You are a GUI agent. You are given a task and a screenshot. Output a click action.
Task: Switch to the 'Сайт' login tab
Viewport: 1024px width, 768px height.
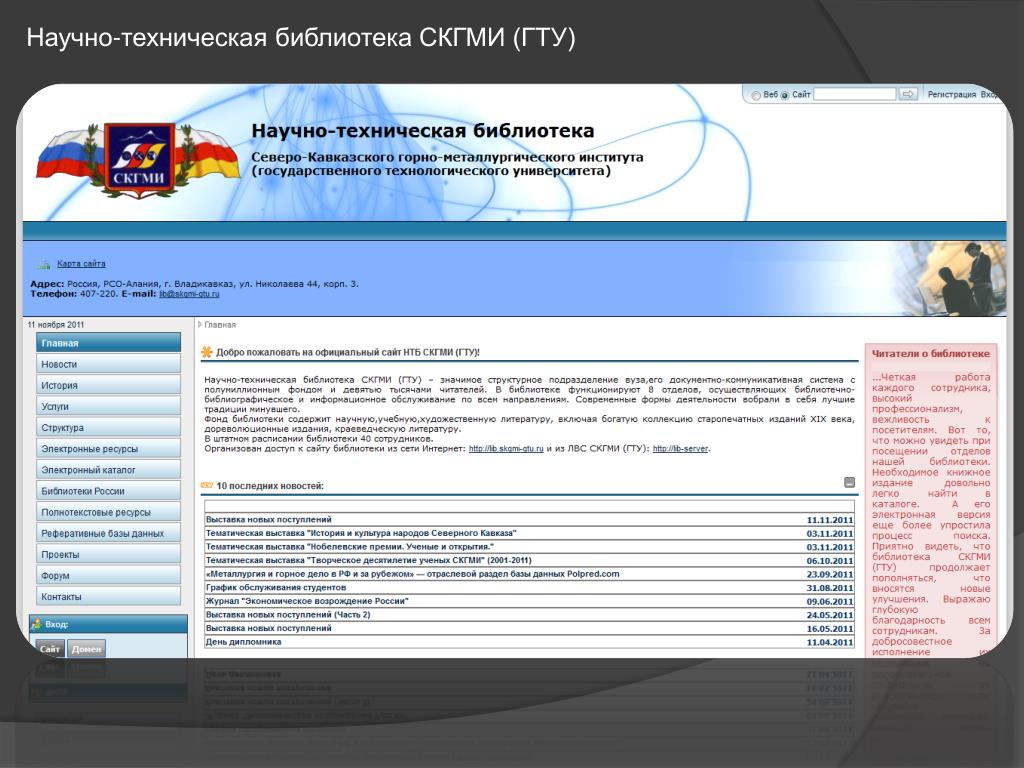pos(50,648)
